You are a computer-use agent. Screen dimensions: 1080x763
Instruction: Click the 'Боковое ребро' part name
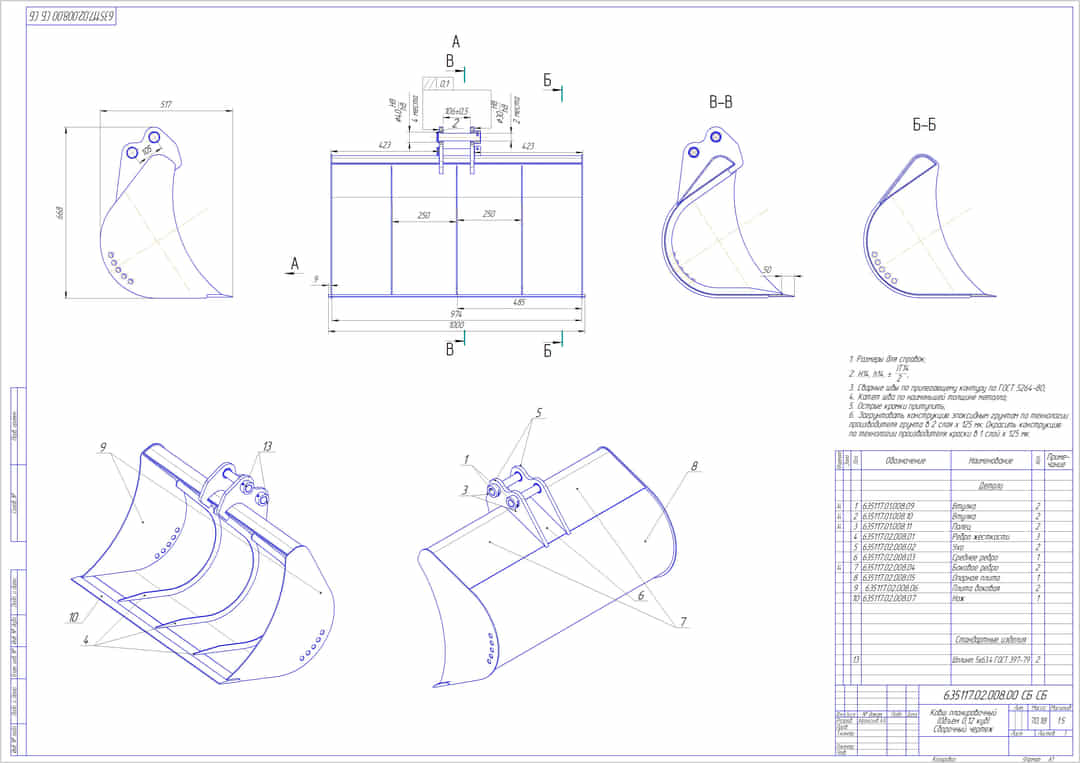click(975, 568)
